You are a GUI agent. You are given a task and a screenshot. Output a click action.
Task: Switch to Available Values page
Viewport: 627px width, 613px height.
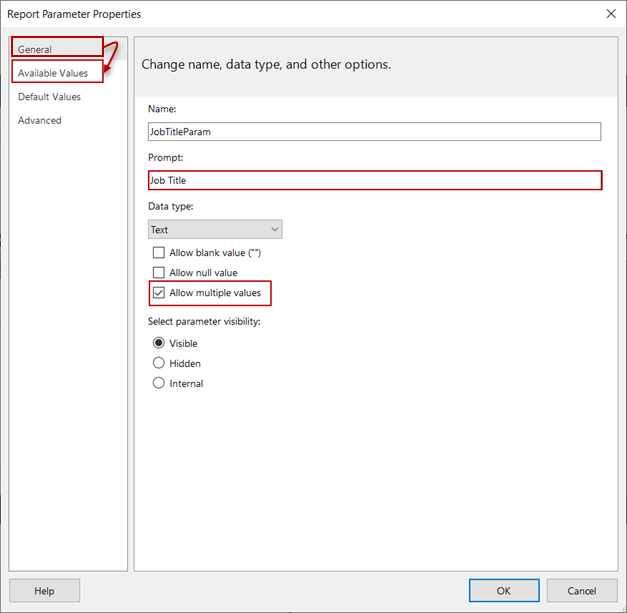[53, 73]
